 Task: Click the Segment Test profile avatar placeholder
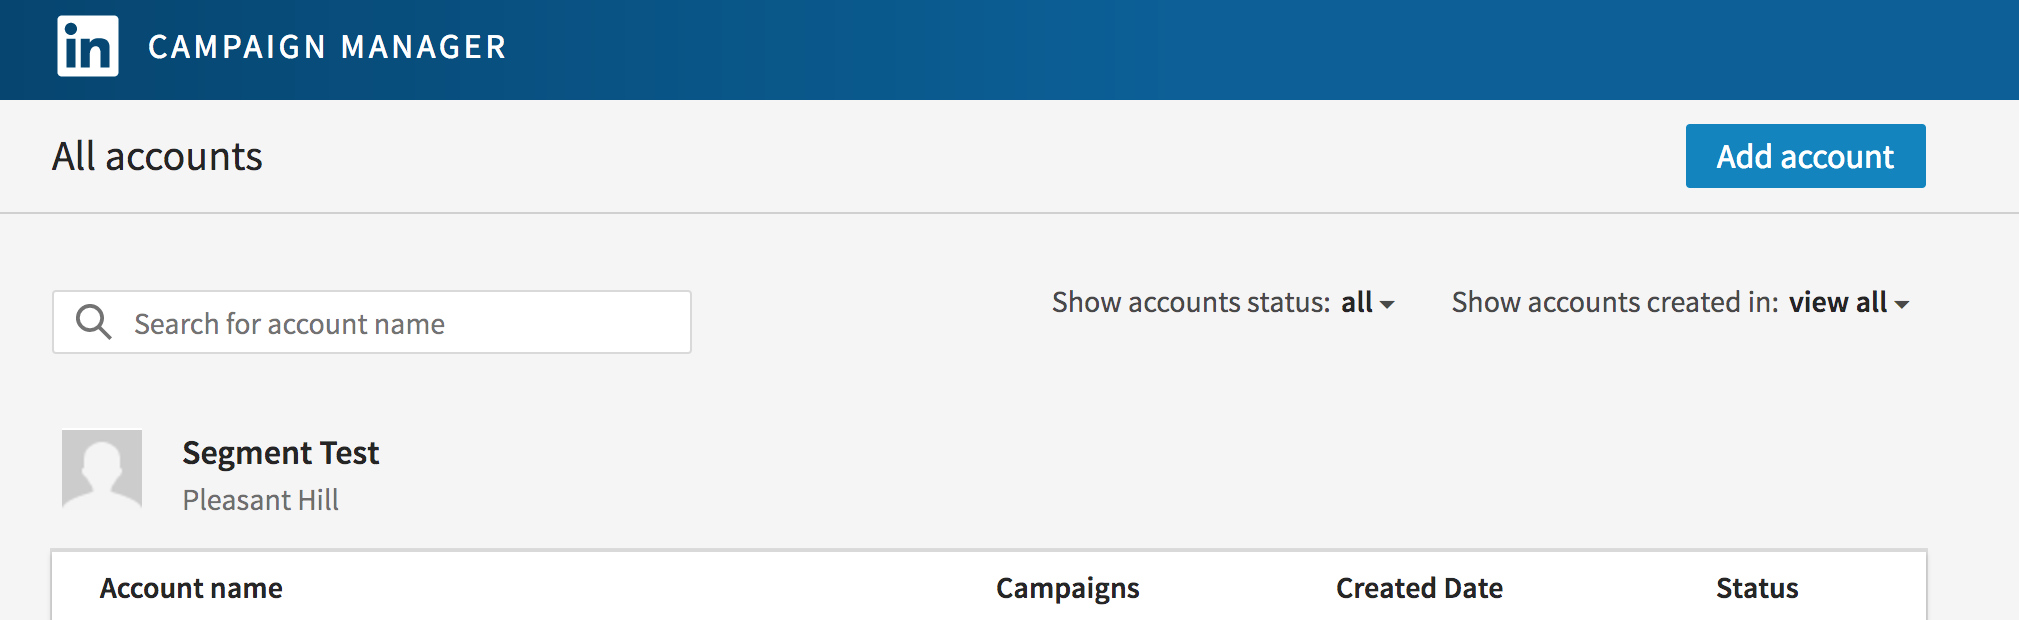point(105,470)
